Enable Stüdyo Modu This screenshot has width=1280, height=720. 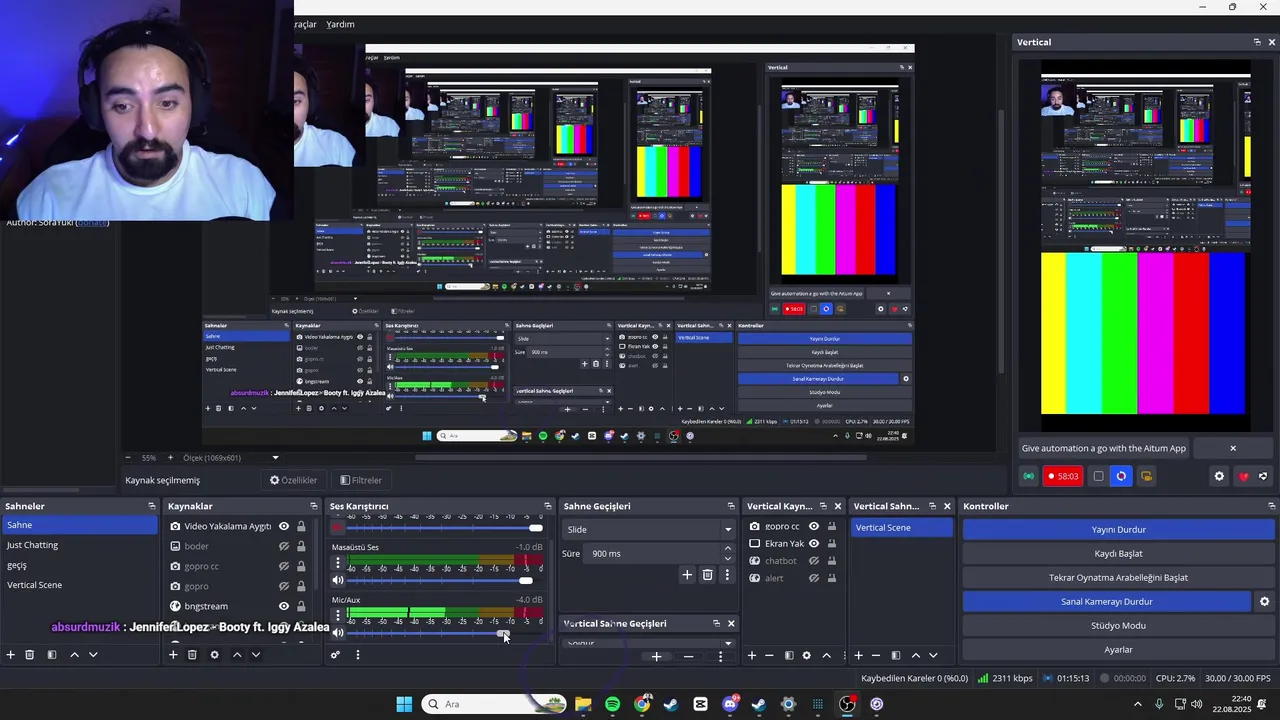tap(1118, 626)
